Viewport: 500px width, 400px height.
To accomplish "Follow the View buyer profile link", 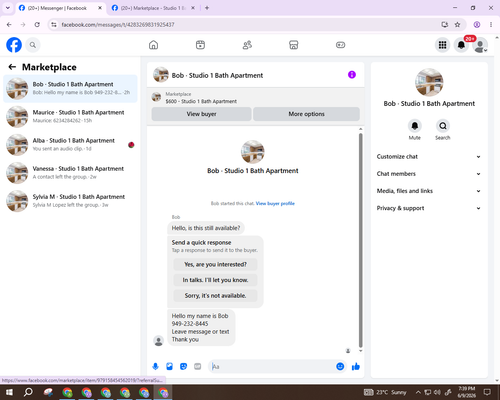I will click(275, 203).
